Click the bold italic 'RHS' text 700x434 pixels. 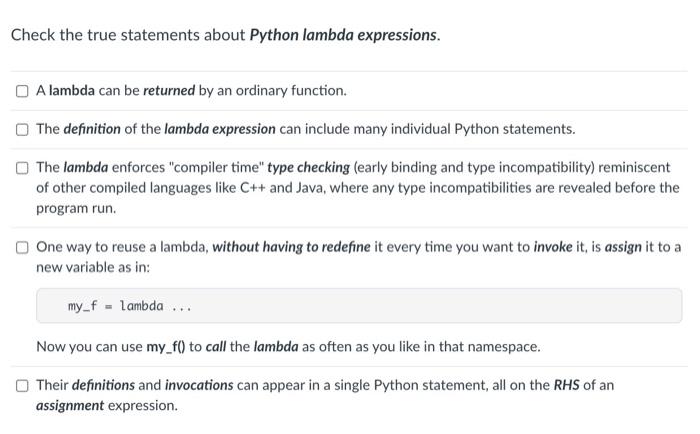pos(567,385)
